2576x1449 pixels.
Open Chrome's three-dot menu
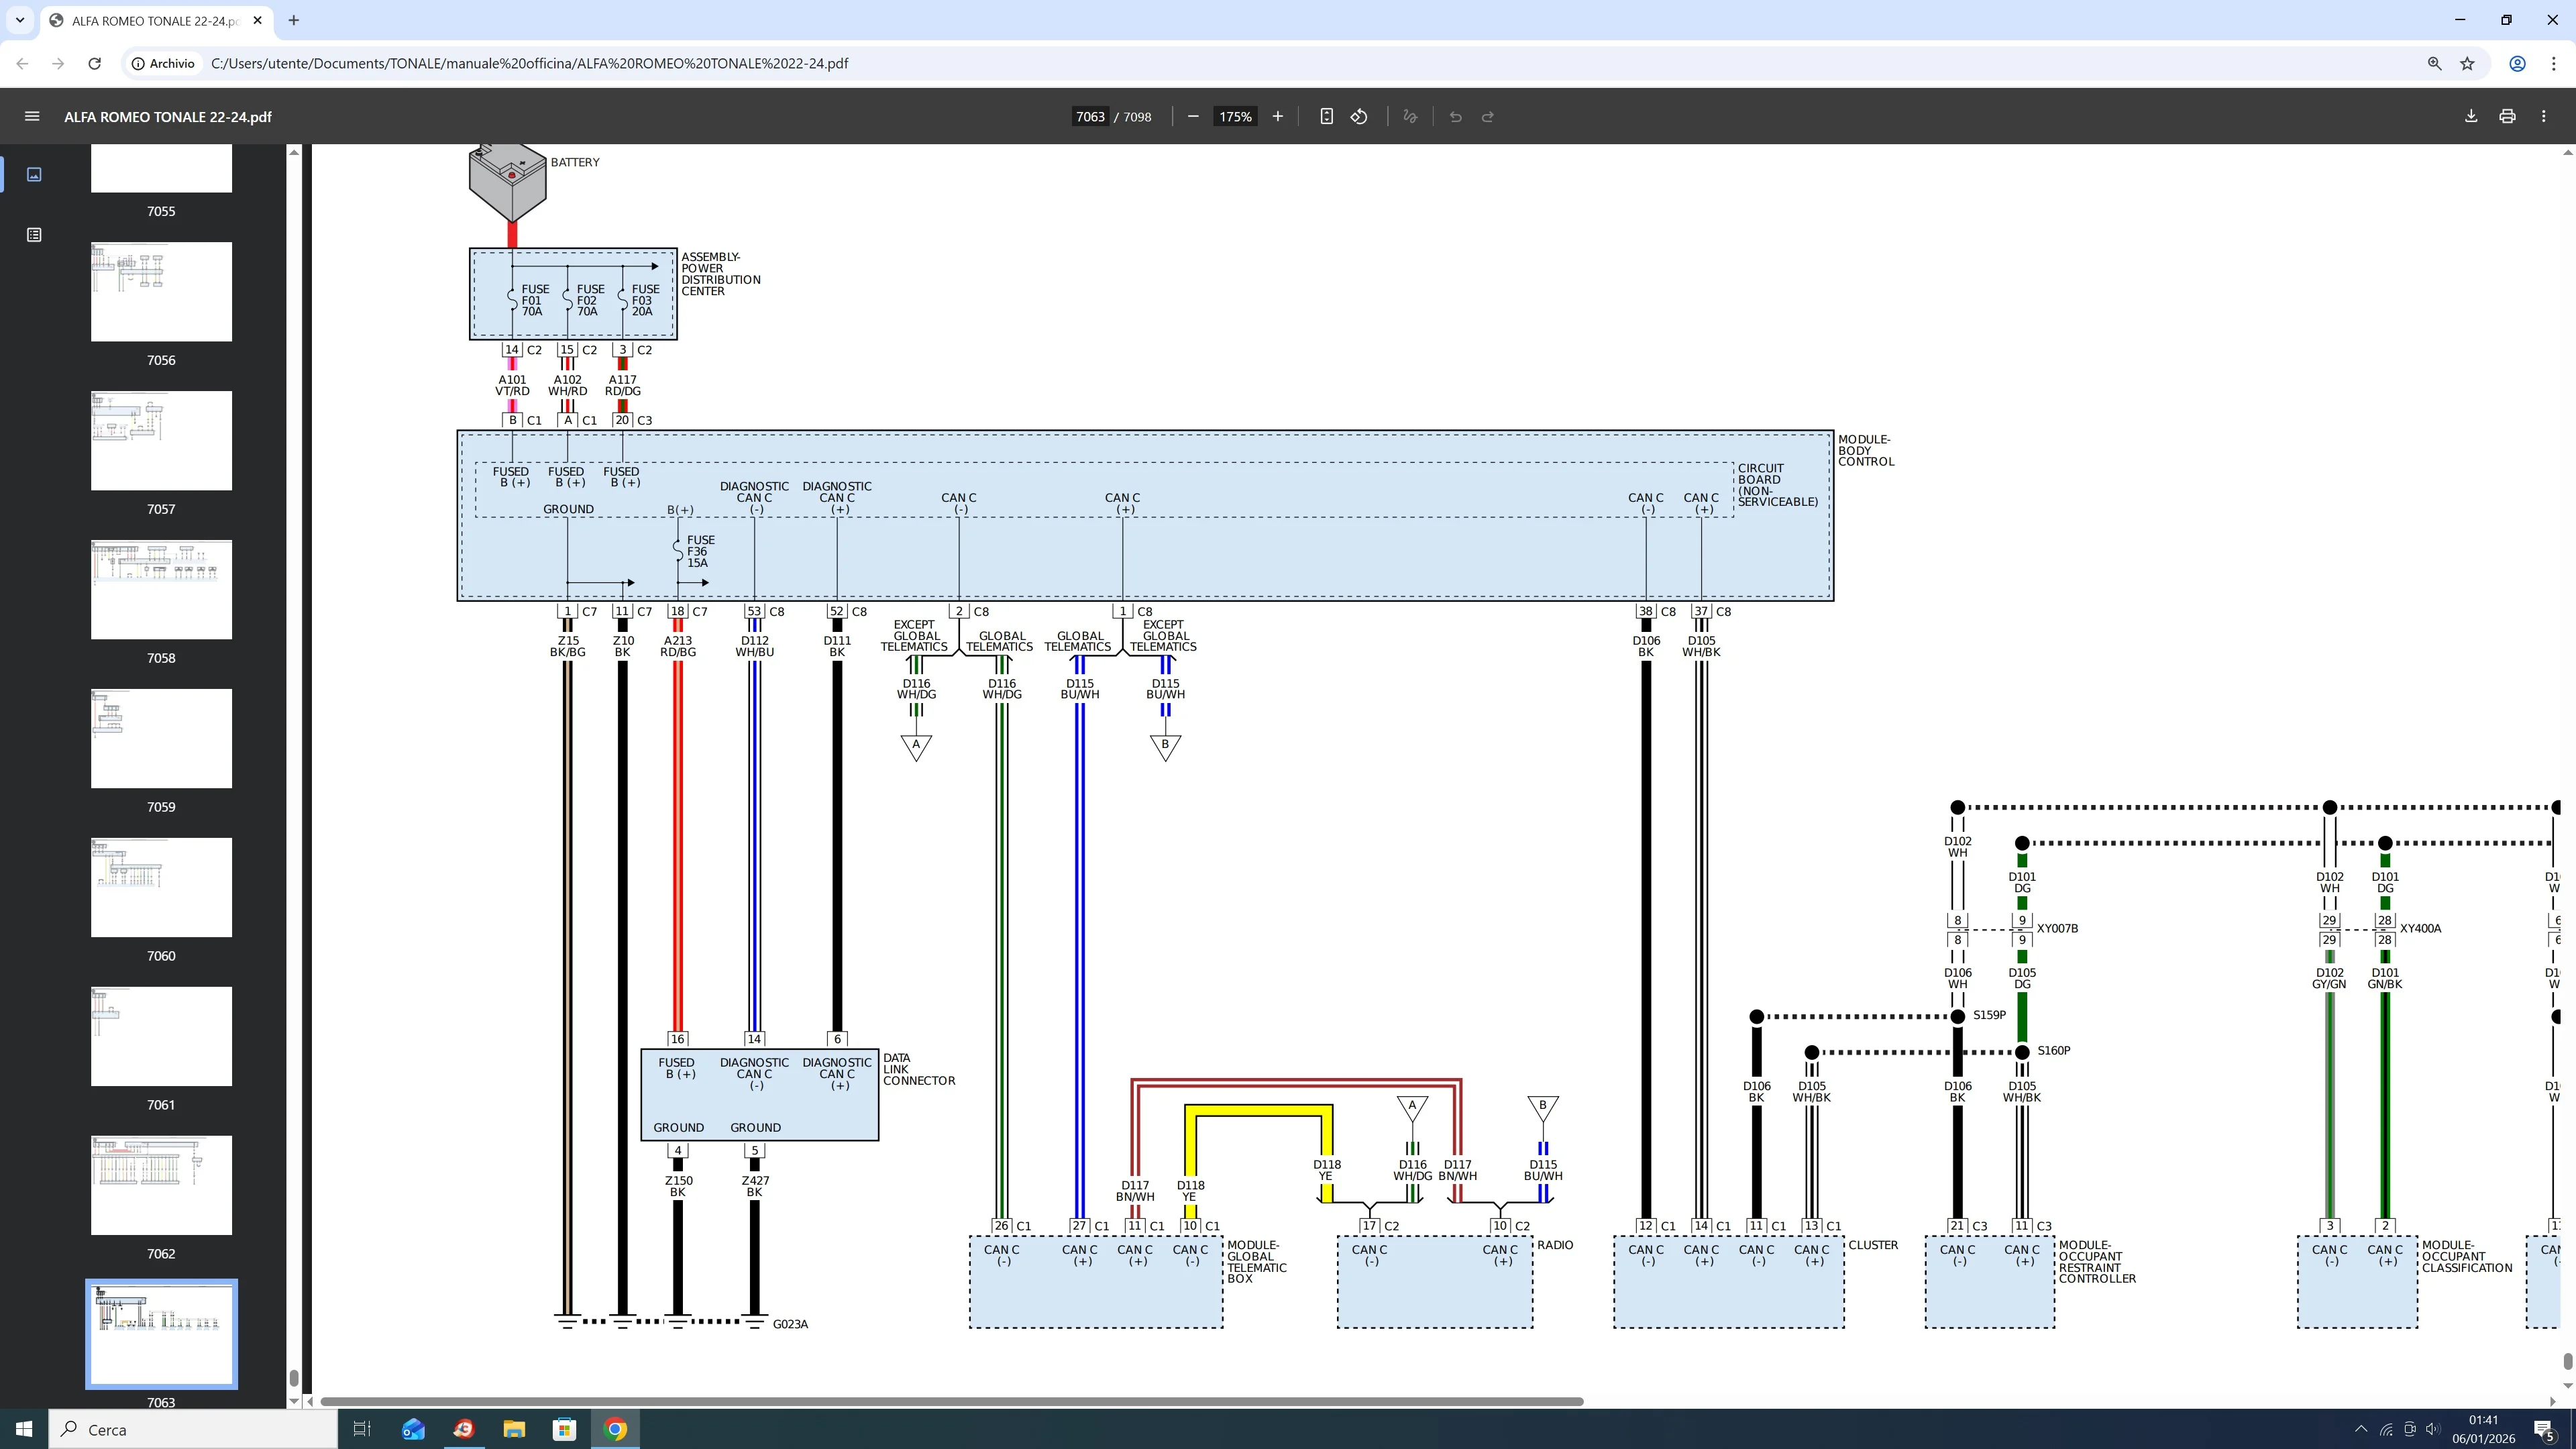pos(2554,63)
